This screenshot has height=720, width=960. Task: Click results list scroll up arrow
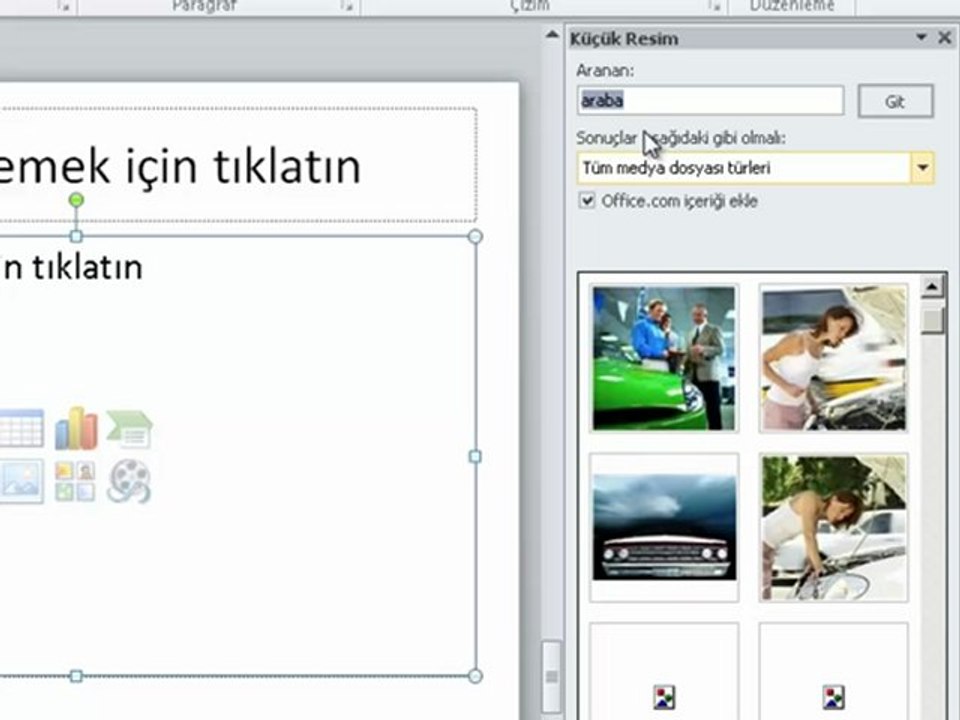(932, 287)
